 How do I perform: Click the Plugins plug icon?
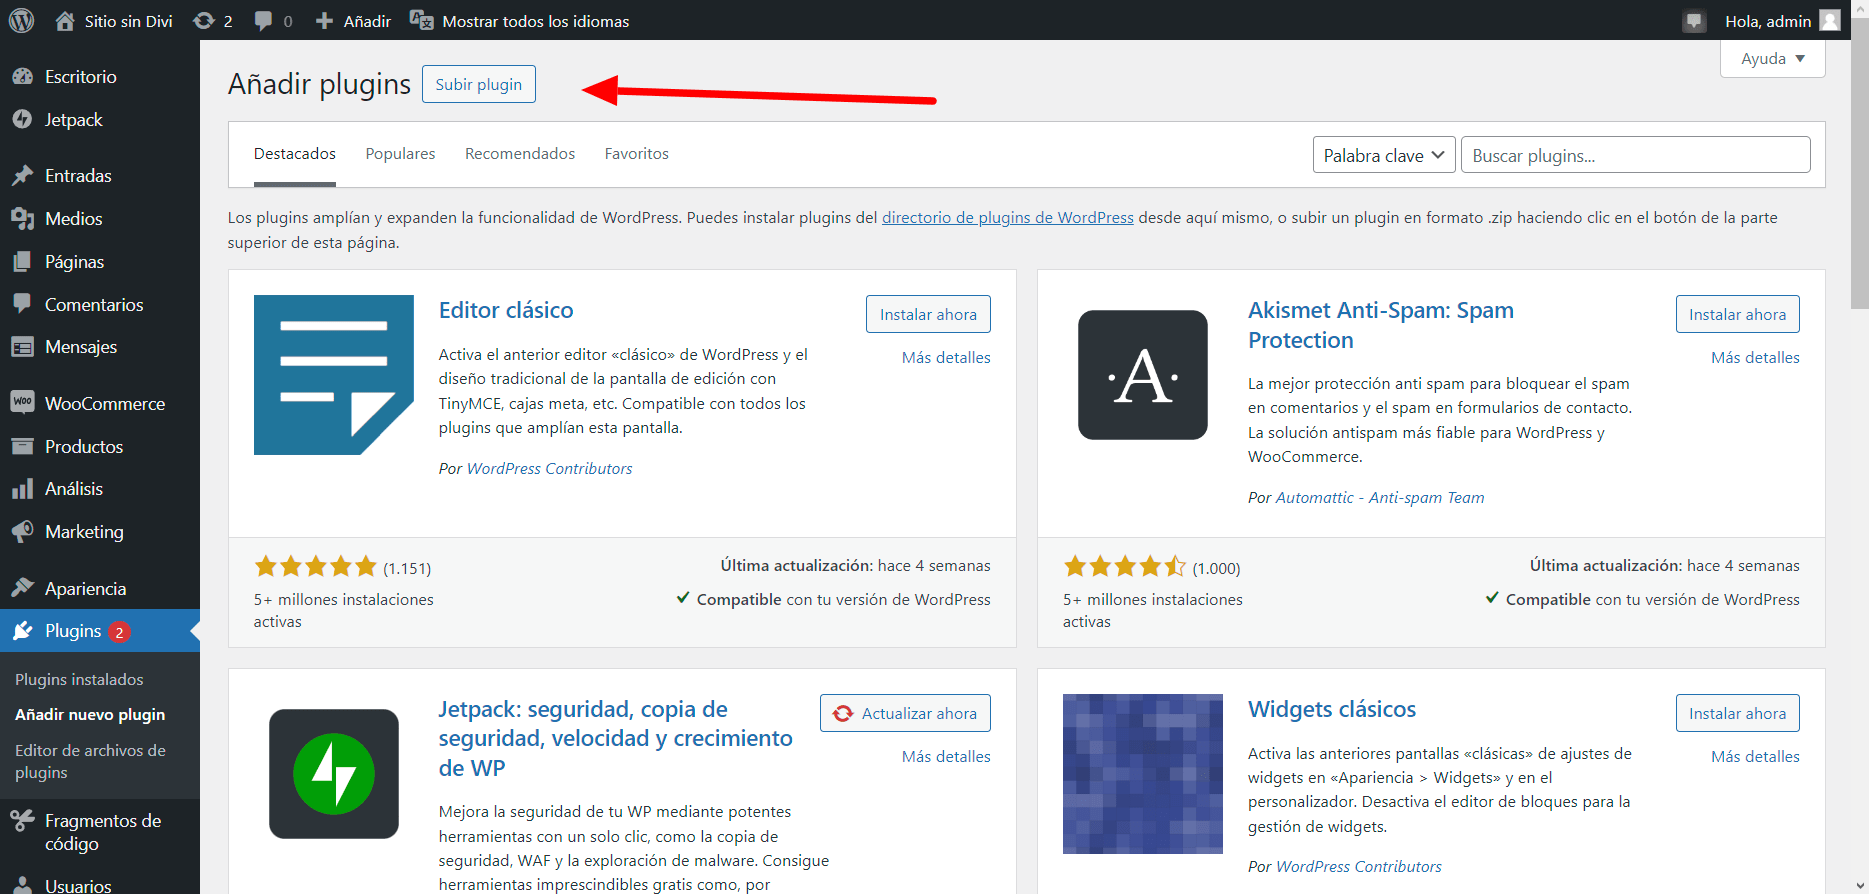coord(22,631)
